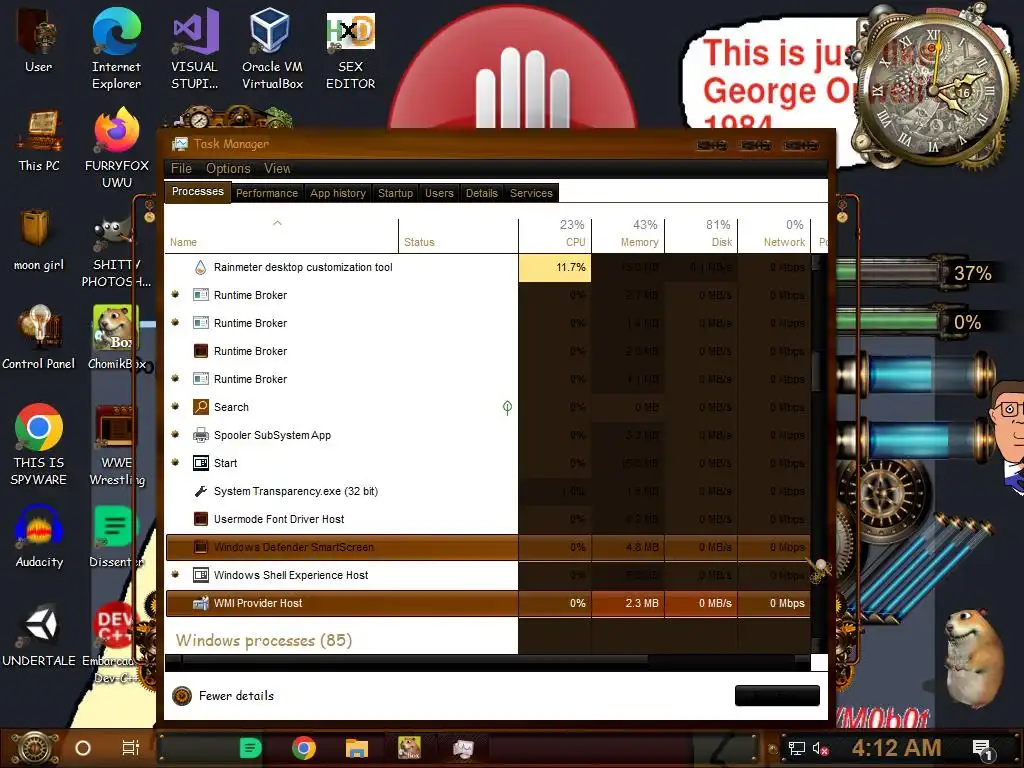Open the UNDERTALE Unity shortcut
1024x768 pixels.
(39, 635)
